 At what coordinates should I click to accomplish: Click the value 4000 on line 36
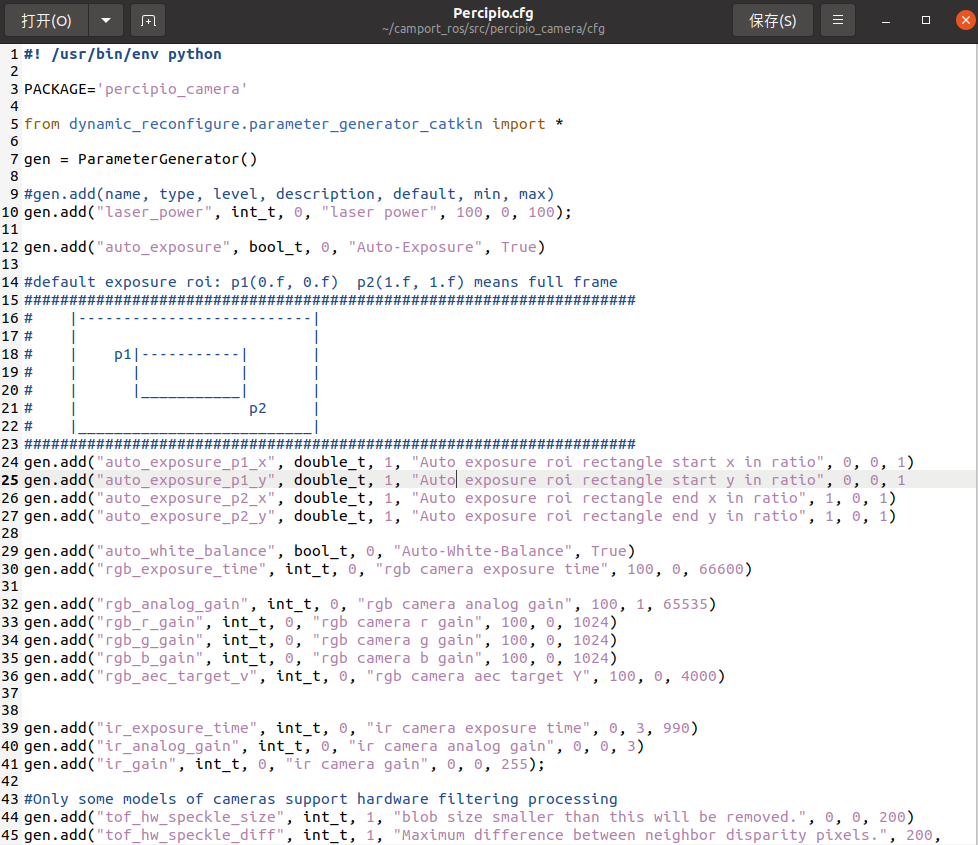pos(699,677)
